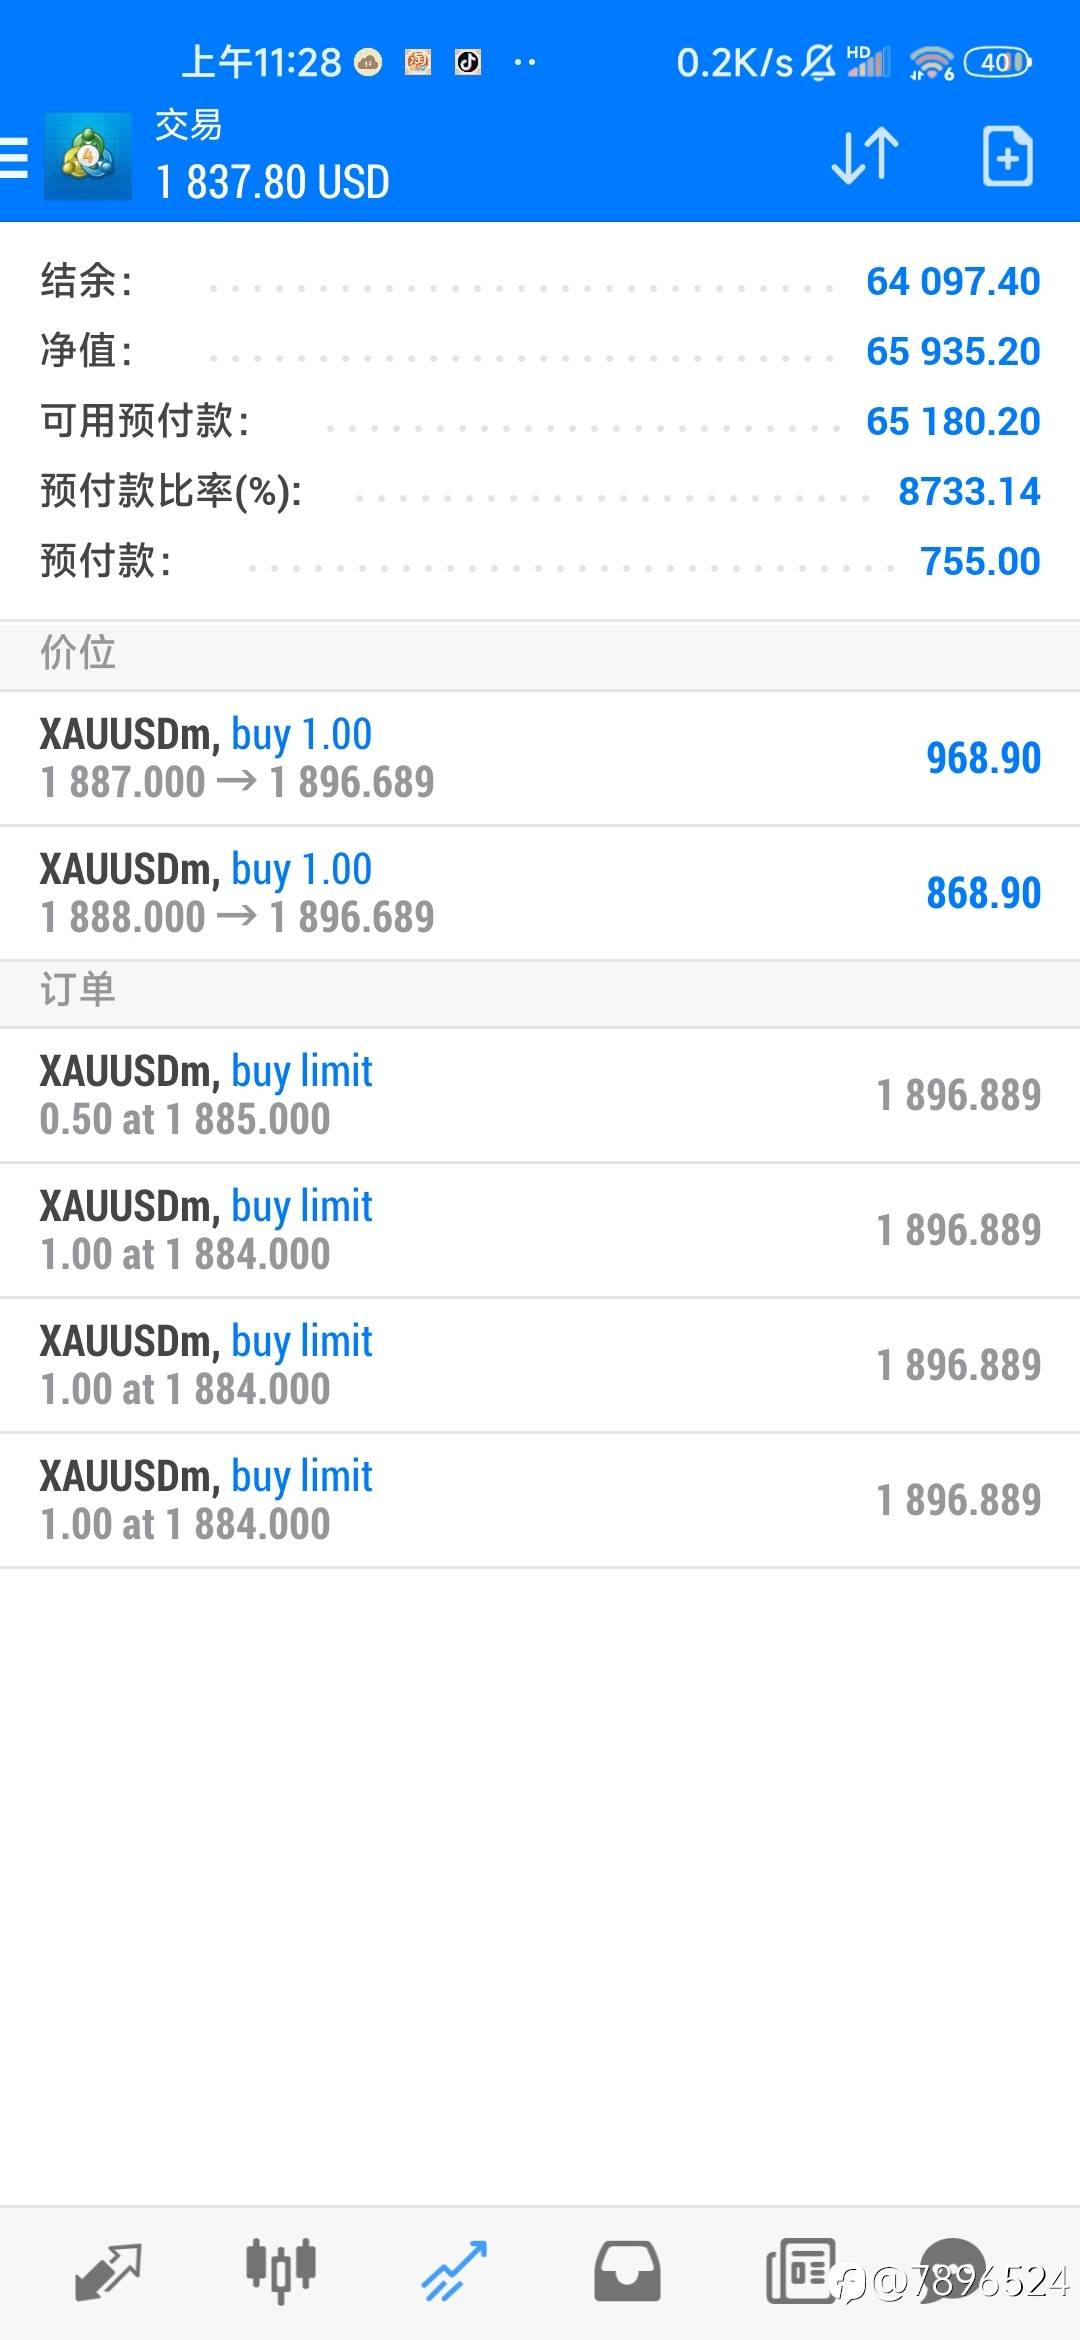This screenshot has width=1080, height=2340.
Task: Tap the 结余 balance row
Action: click(x=540, y=282)
